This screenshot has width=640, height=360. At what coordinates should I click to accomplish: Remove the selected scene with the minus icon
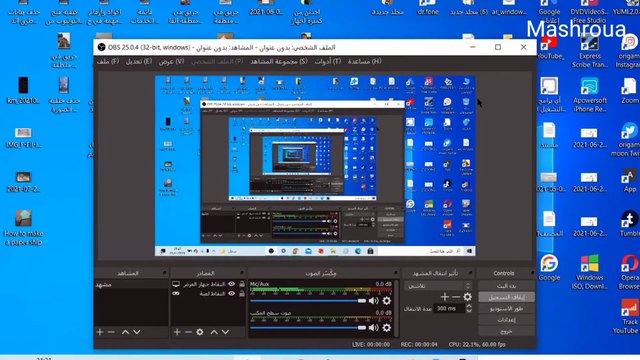pos(111,332)
